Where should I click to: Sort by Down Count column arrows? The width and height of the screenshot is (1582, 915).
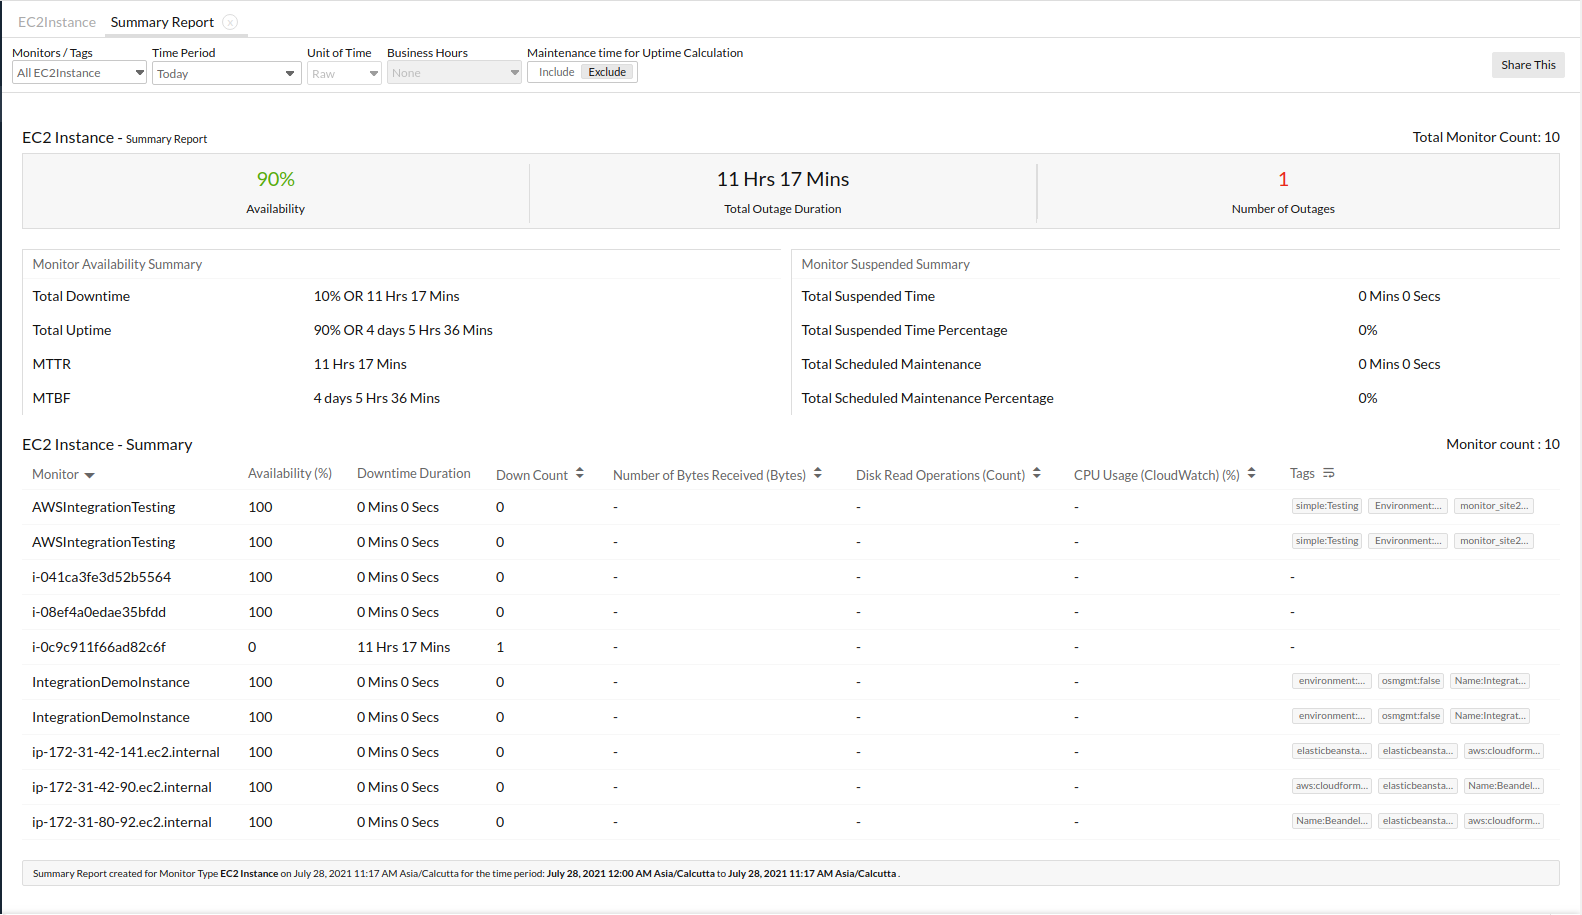click(x=580, y=474)
